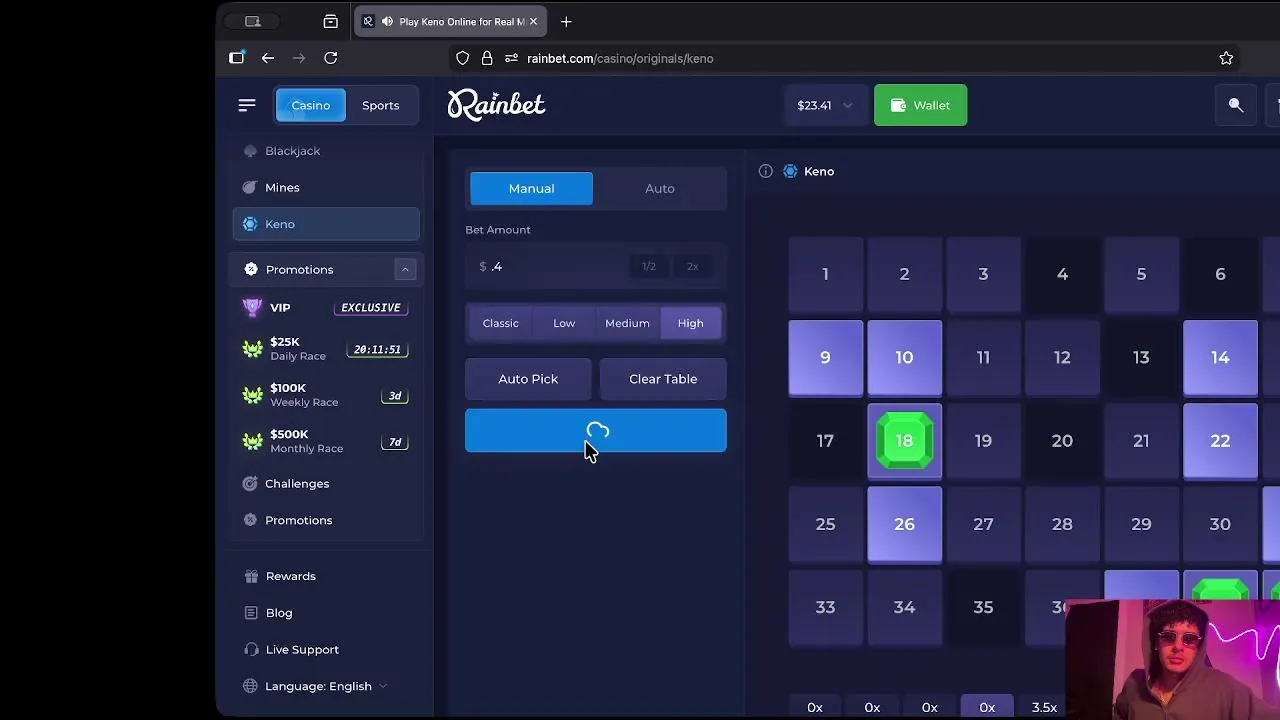Select the Manual betting tab
The image size is (1280, 720).
point(531,188)
